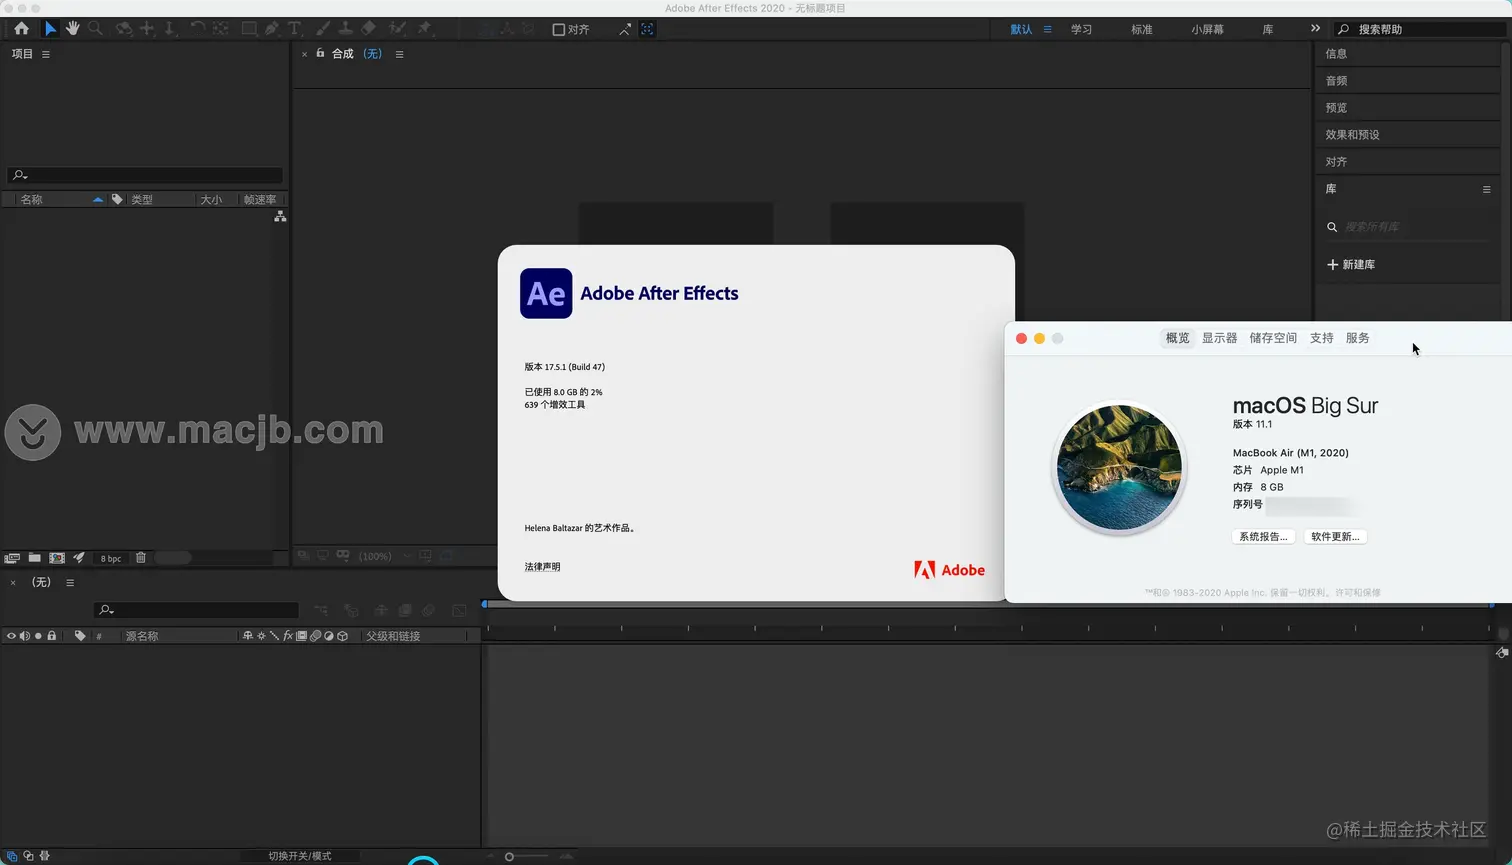Click the expand-arrow icon next to 对齐

pyautogui.click(x=625, y=29)
